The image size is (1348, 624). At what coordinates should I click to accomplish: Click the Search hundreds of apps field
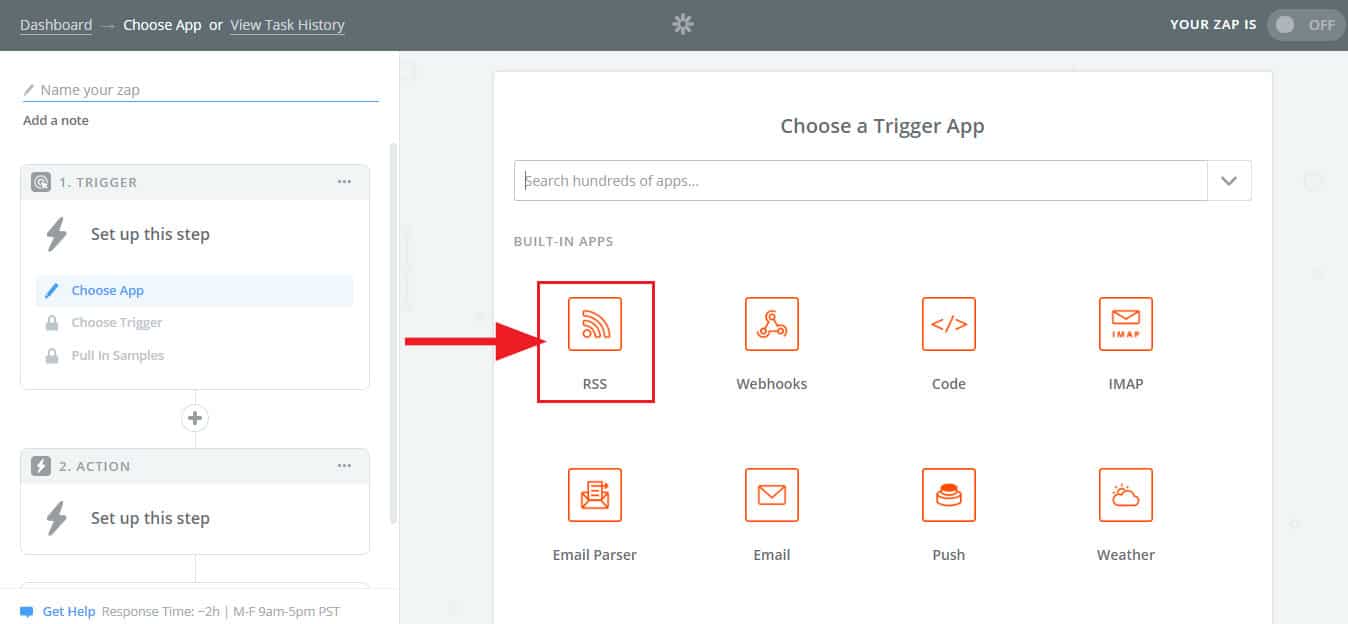(x=861, y=181)
